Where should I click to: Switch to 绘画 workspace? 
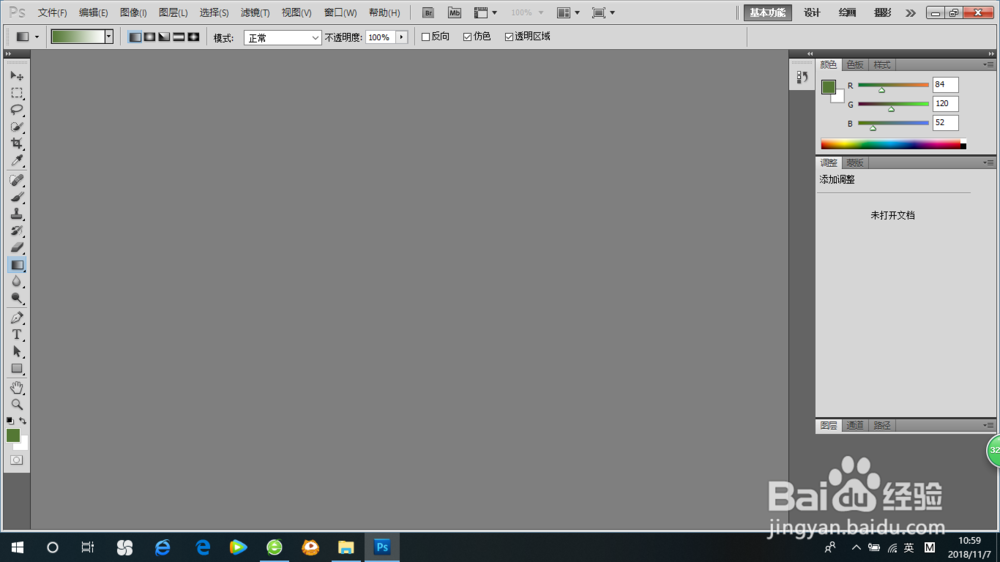tap(848, 13)
